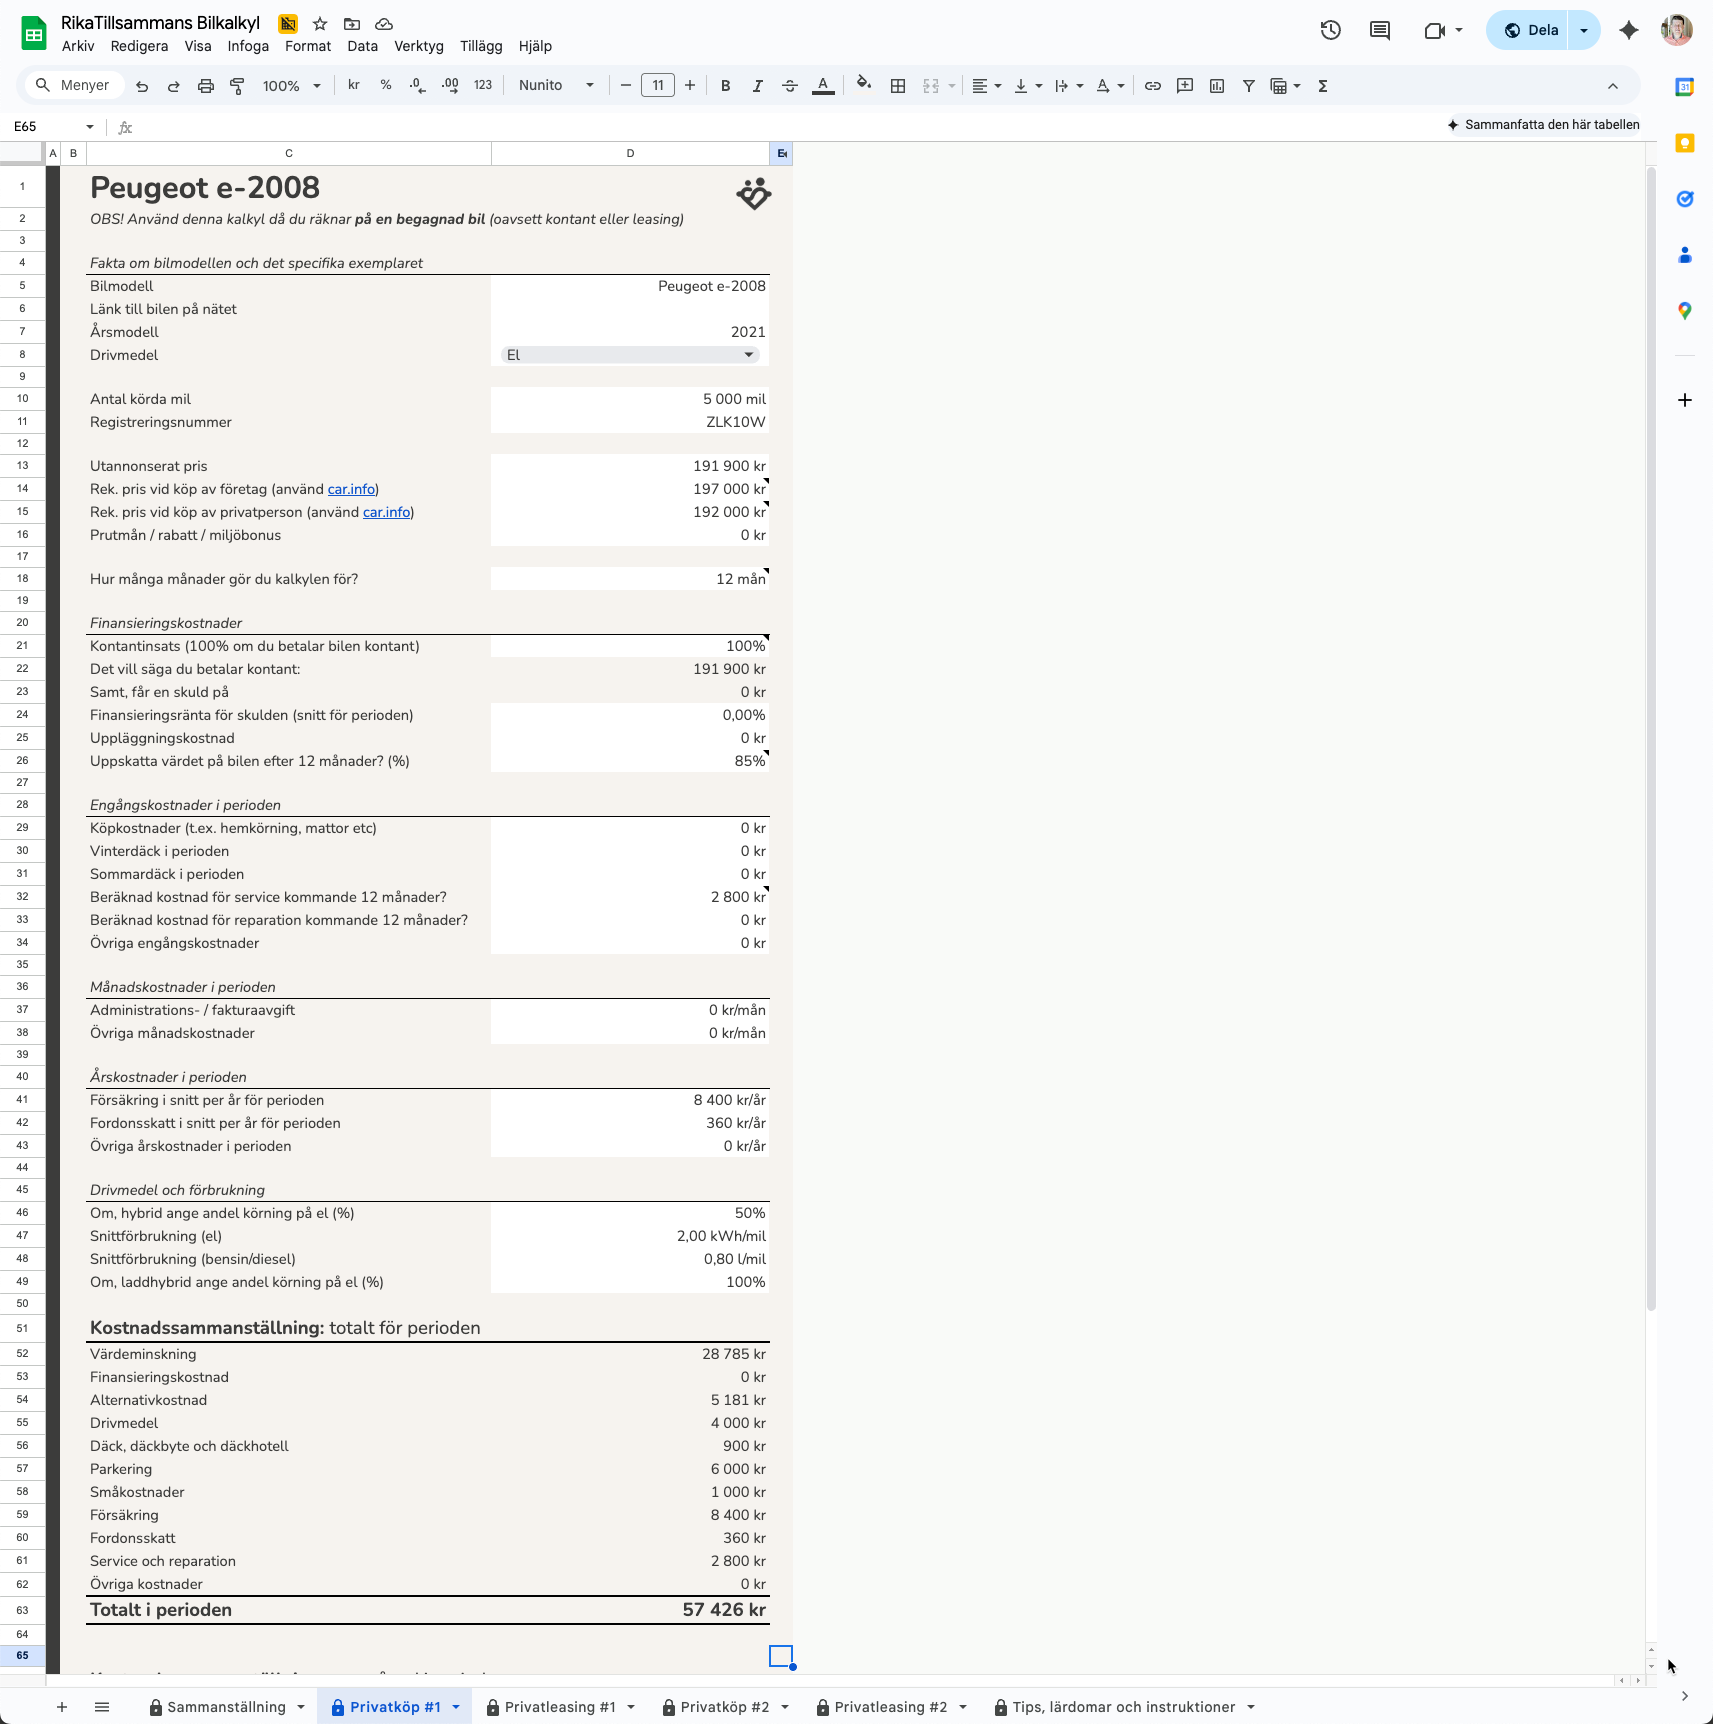Switch to Privatleasing #1 sheet tab
Image resolution: width=1713 pixels, height=1724 pixels.
pyautogui.click(x=560, y=1707)
